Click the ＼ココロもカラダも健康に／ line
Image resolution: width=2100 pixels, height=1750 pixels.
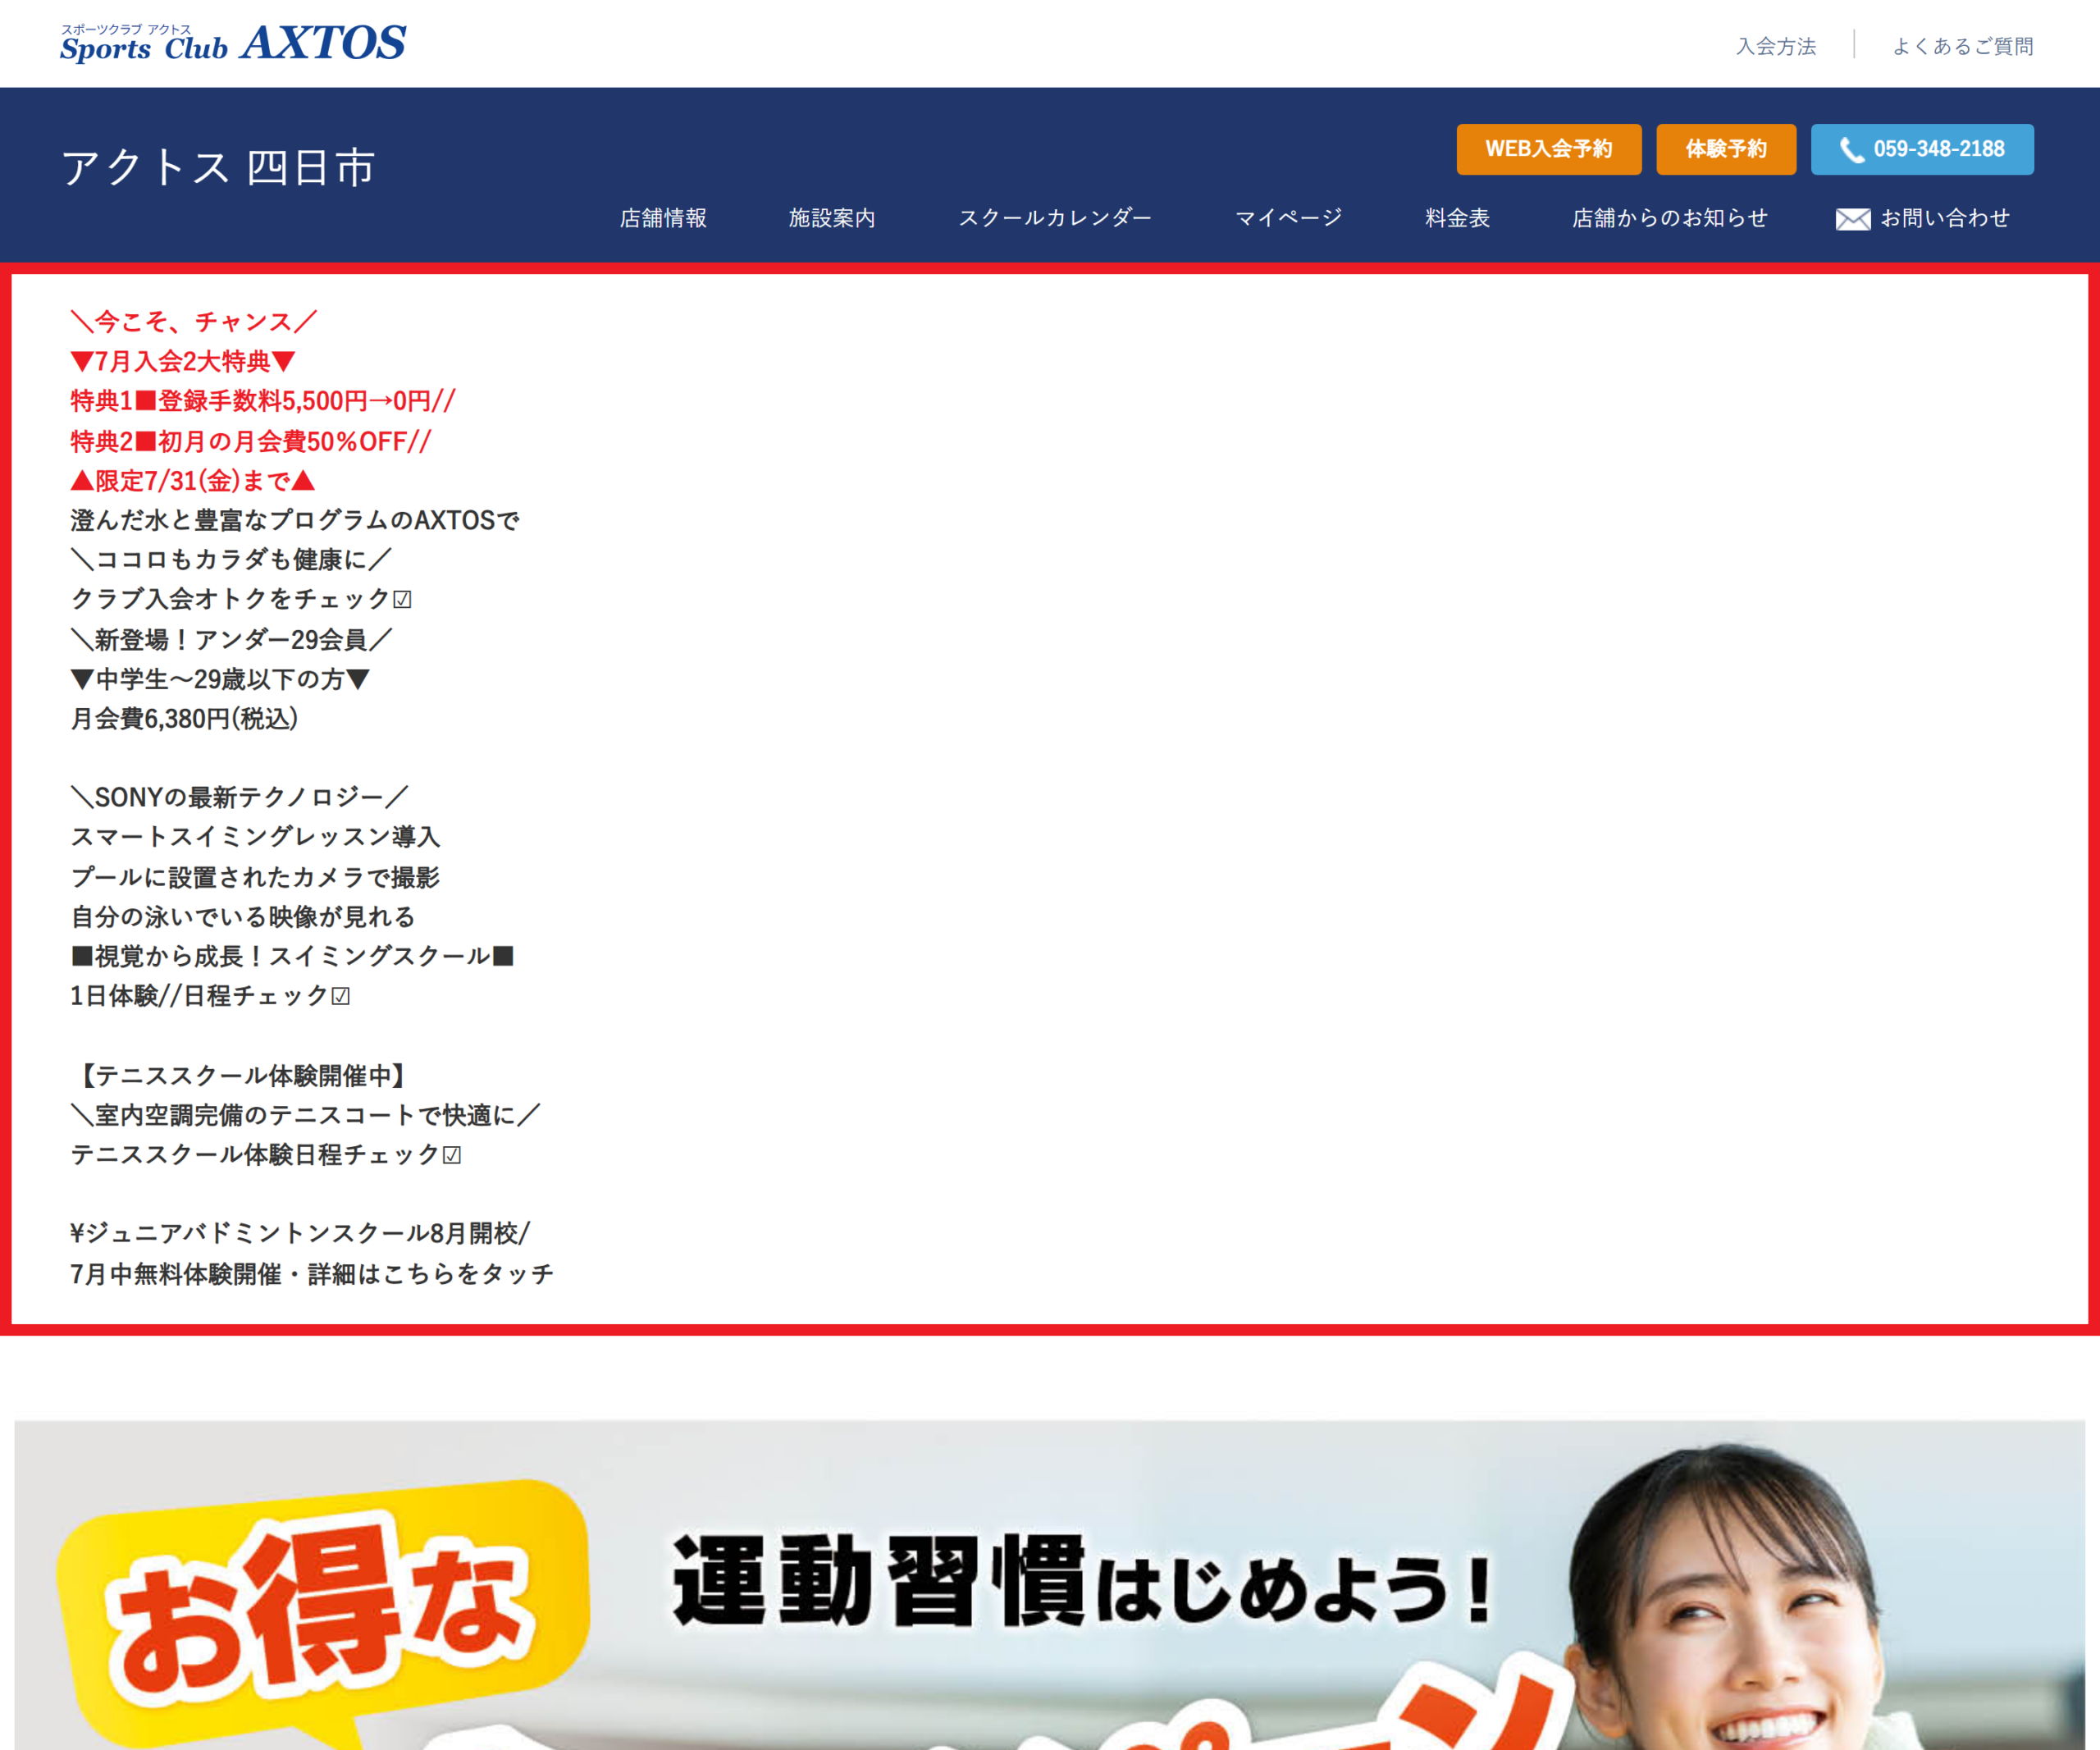231,560
